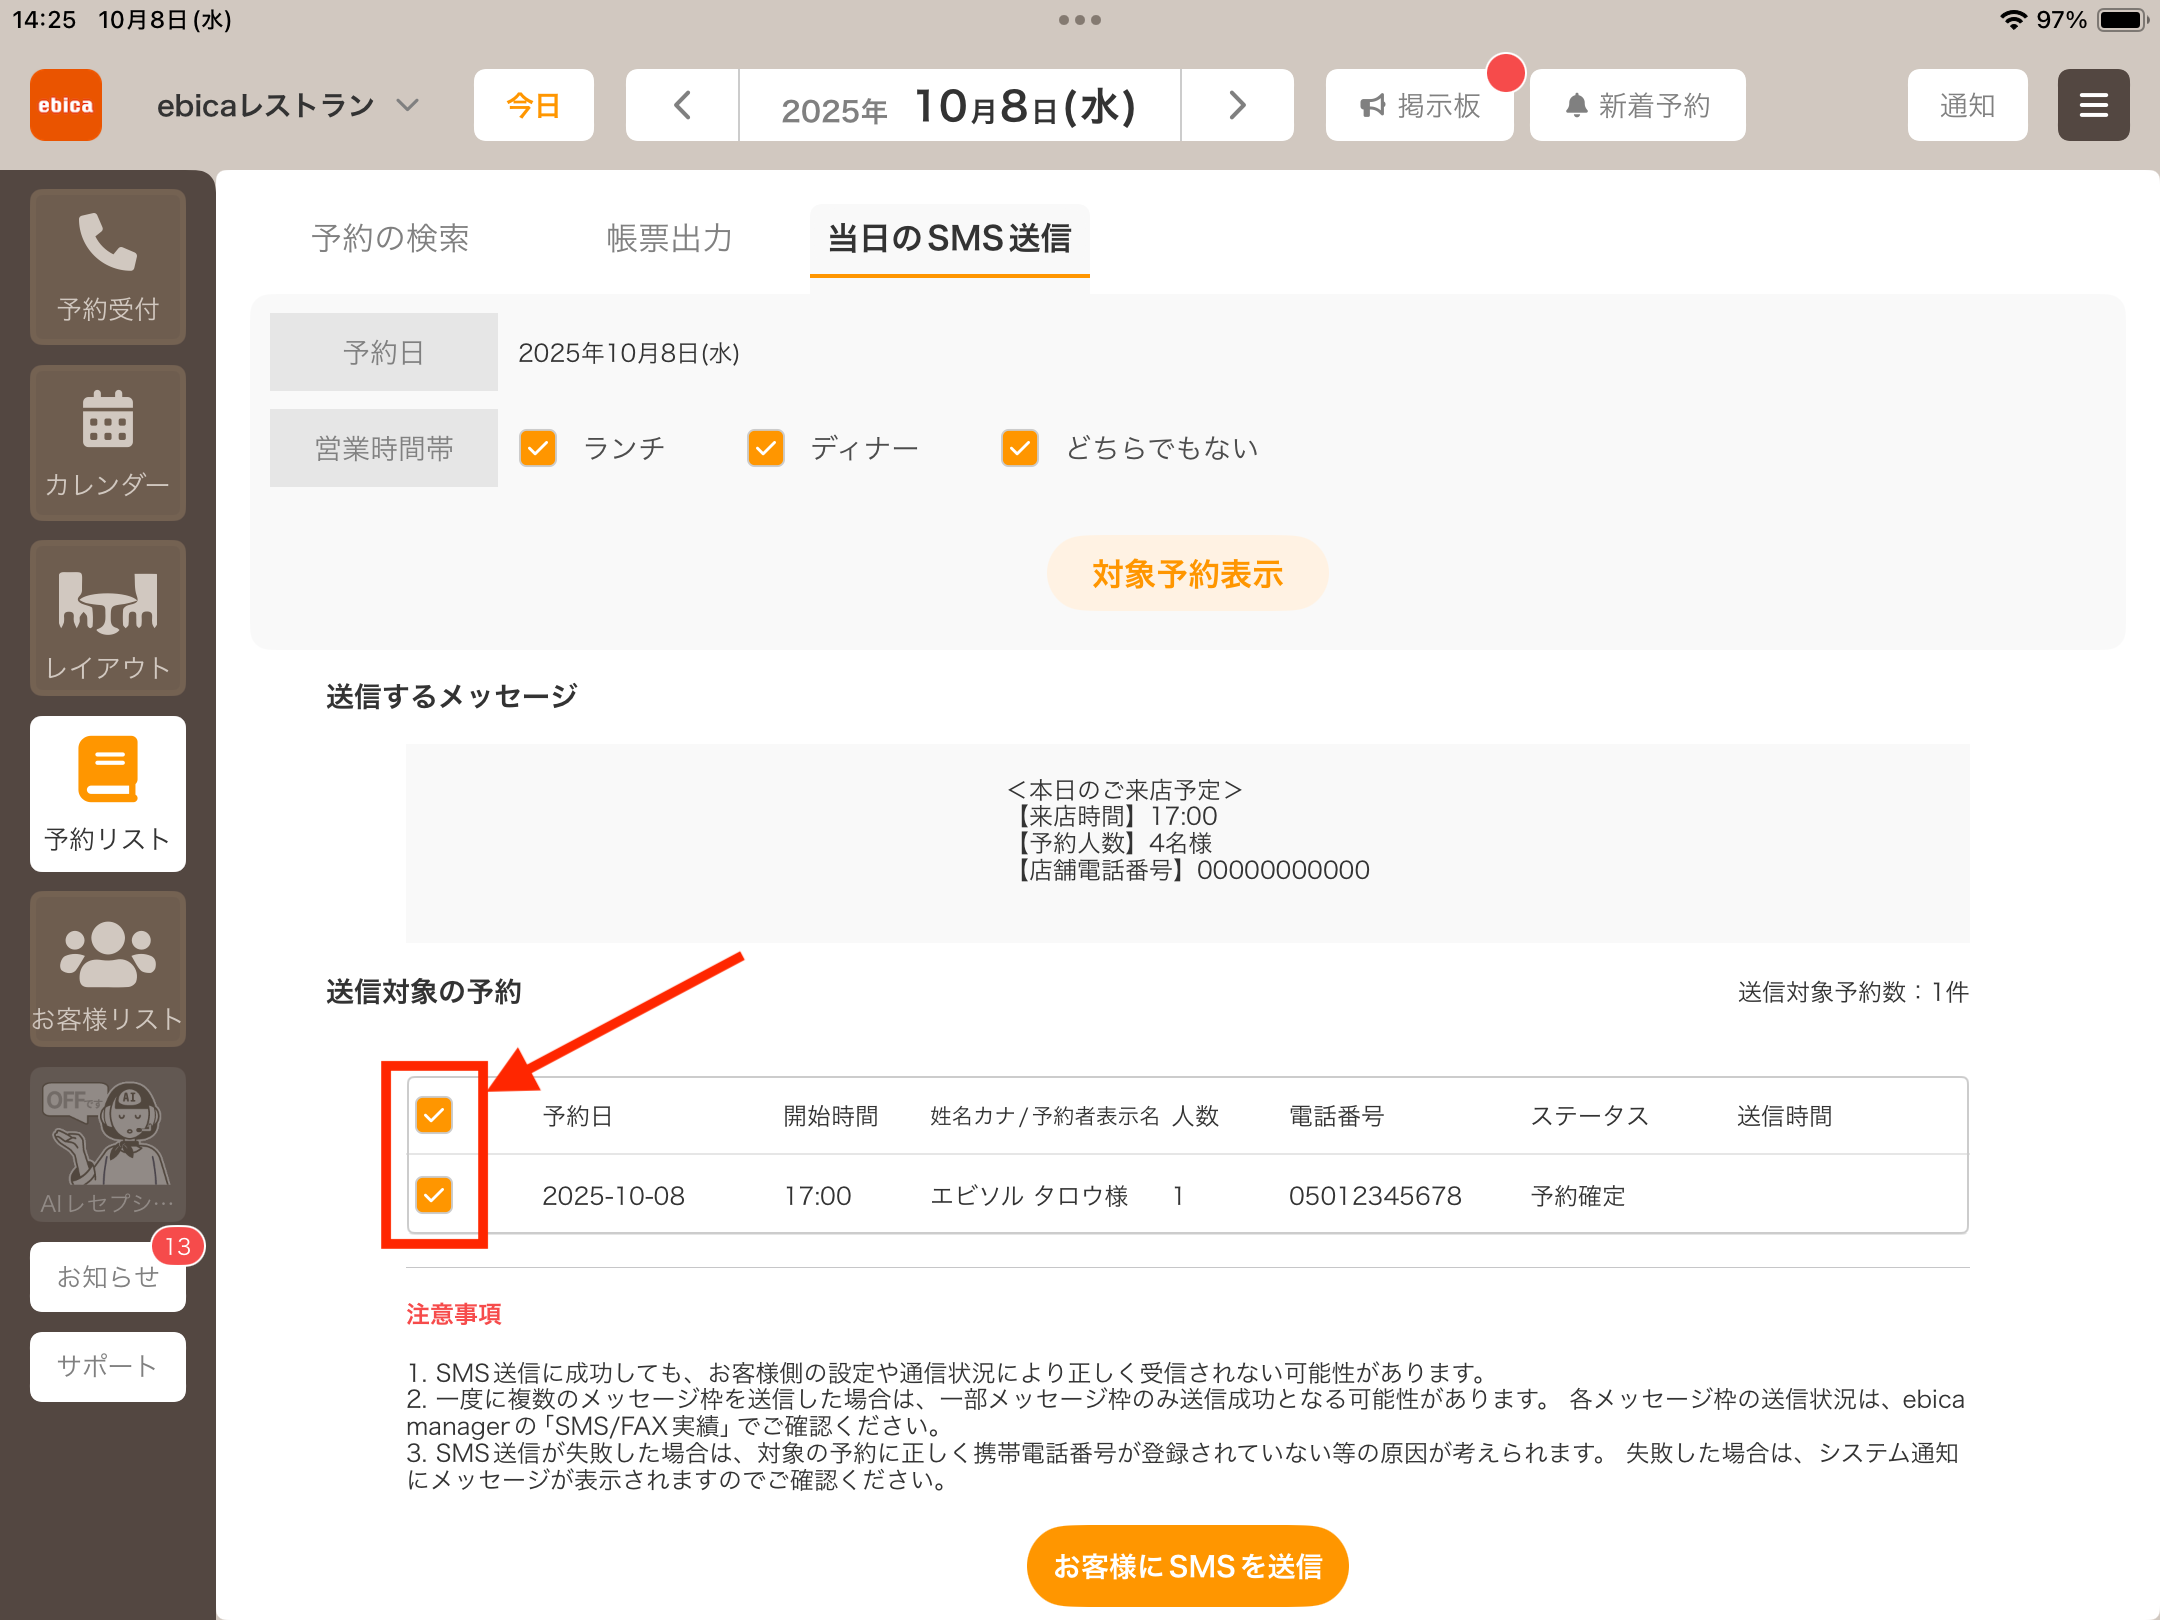This screenshot has width=2160, height=1620.
Task: Click the Wi-Fi icon in status bar
Action: [x=2012, y=20]
